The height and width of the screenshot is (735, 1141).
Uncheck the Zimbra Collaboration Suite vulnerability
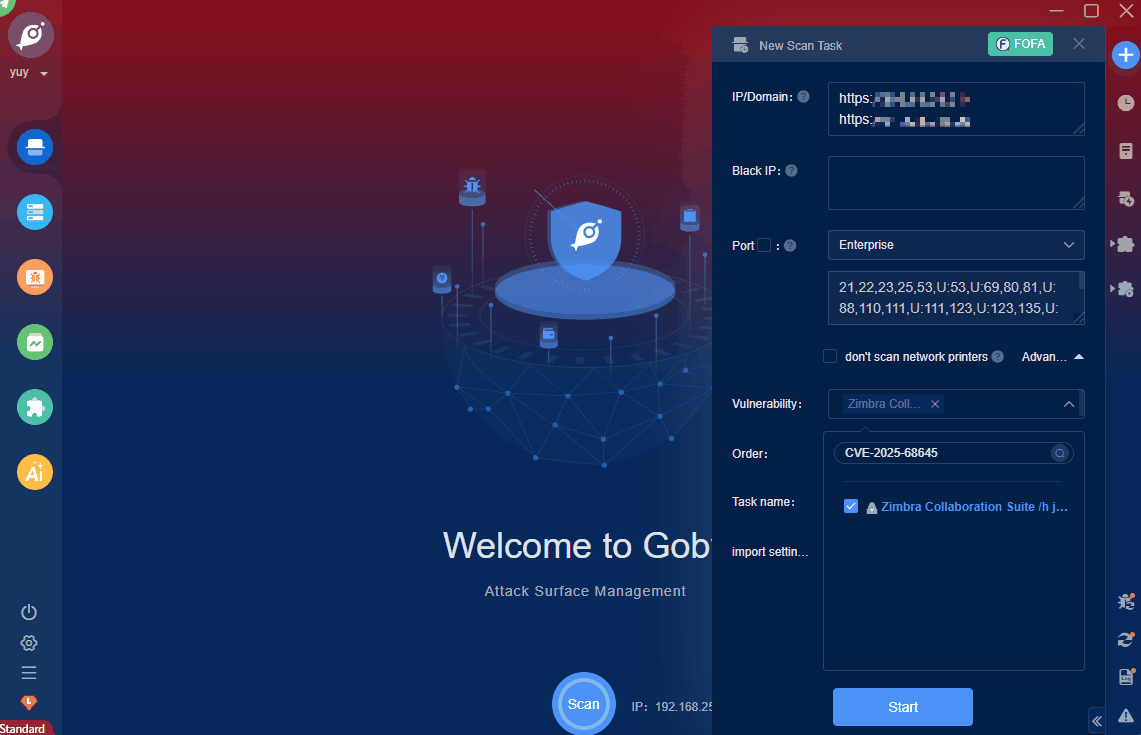[x=851, y=506]
